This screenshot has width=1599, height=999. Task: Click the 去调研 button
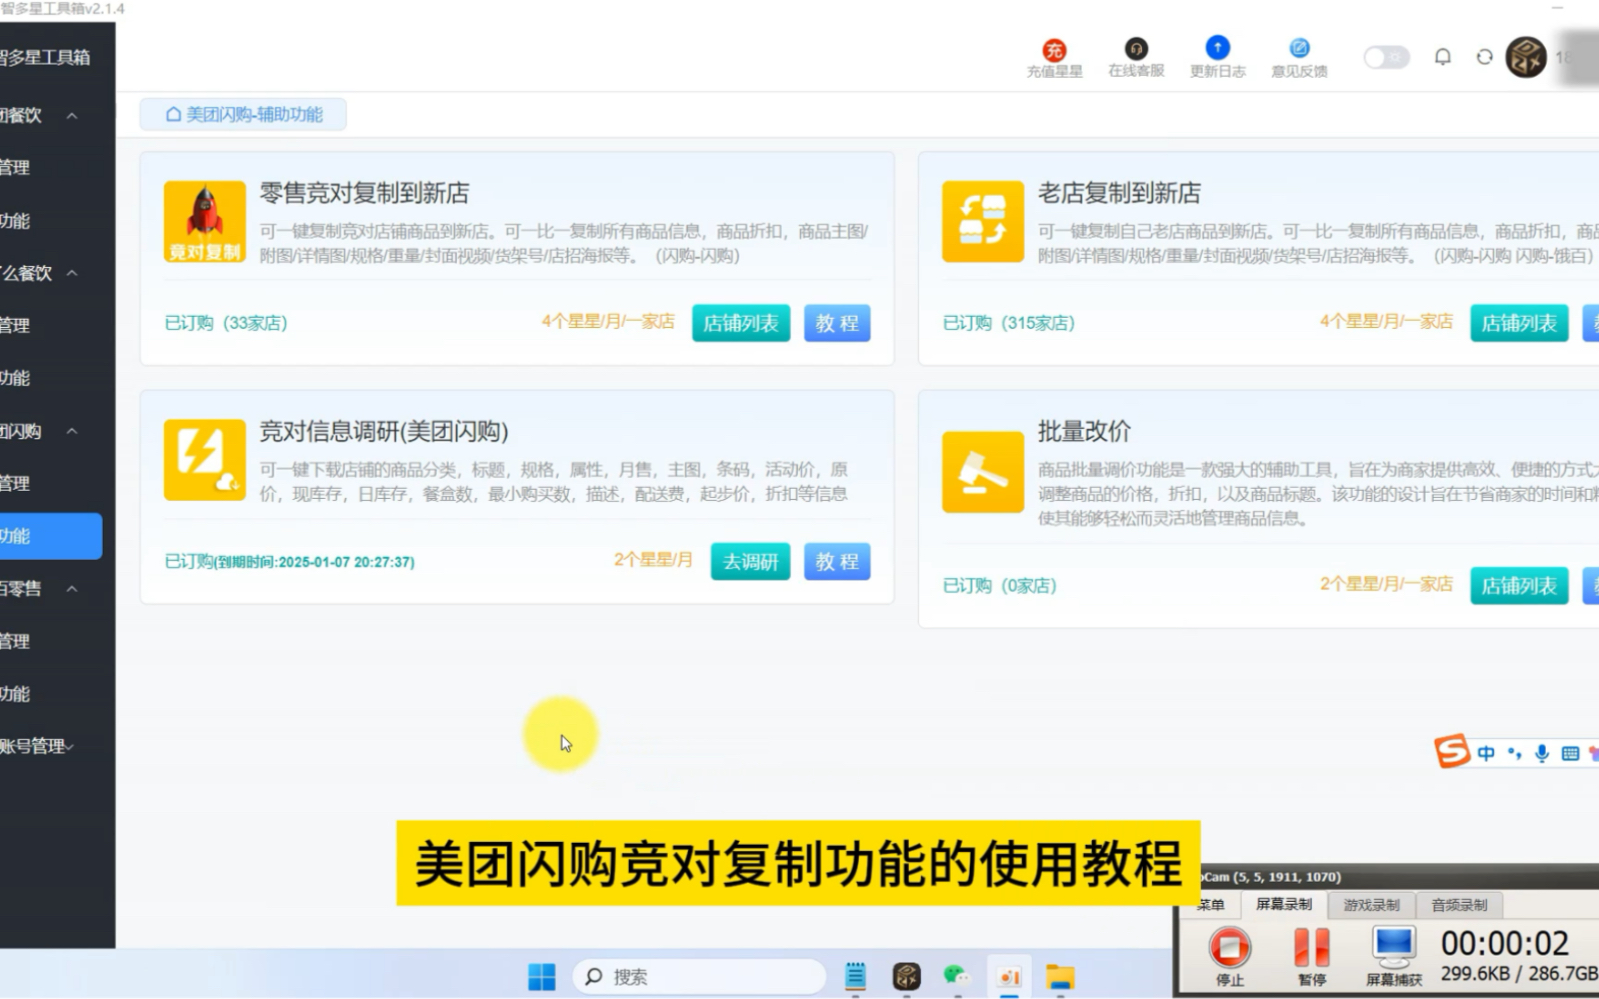click(x=751, y=561)
